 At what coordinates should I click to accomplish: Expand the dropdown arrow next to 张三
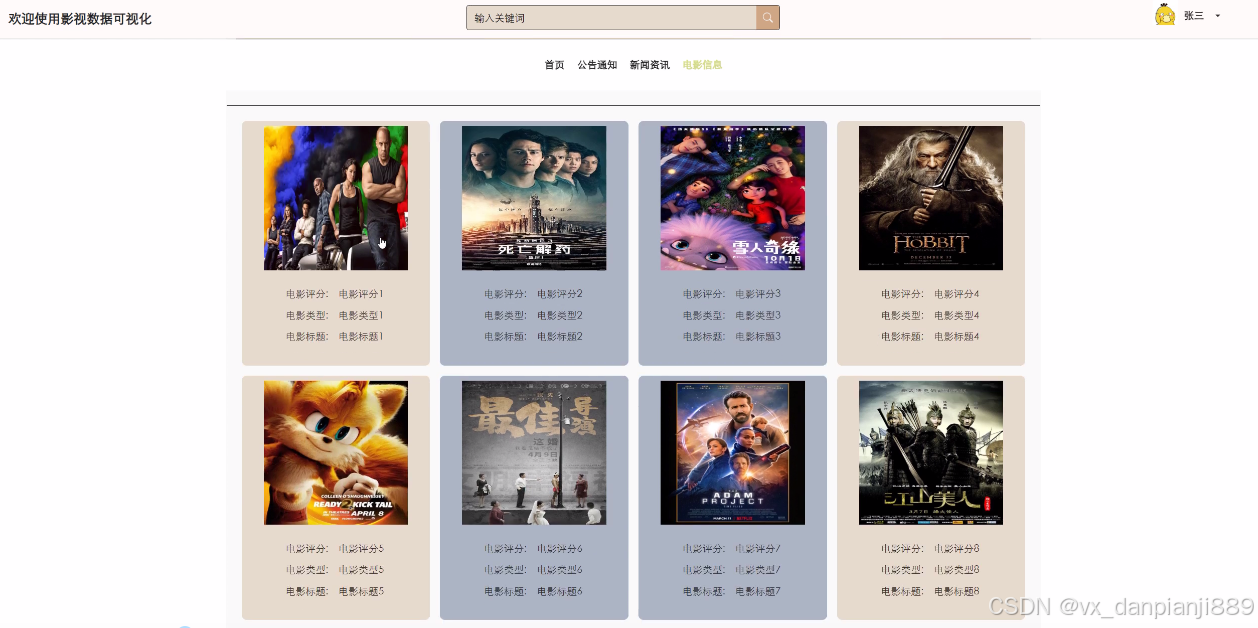(x=1217, y=16)
